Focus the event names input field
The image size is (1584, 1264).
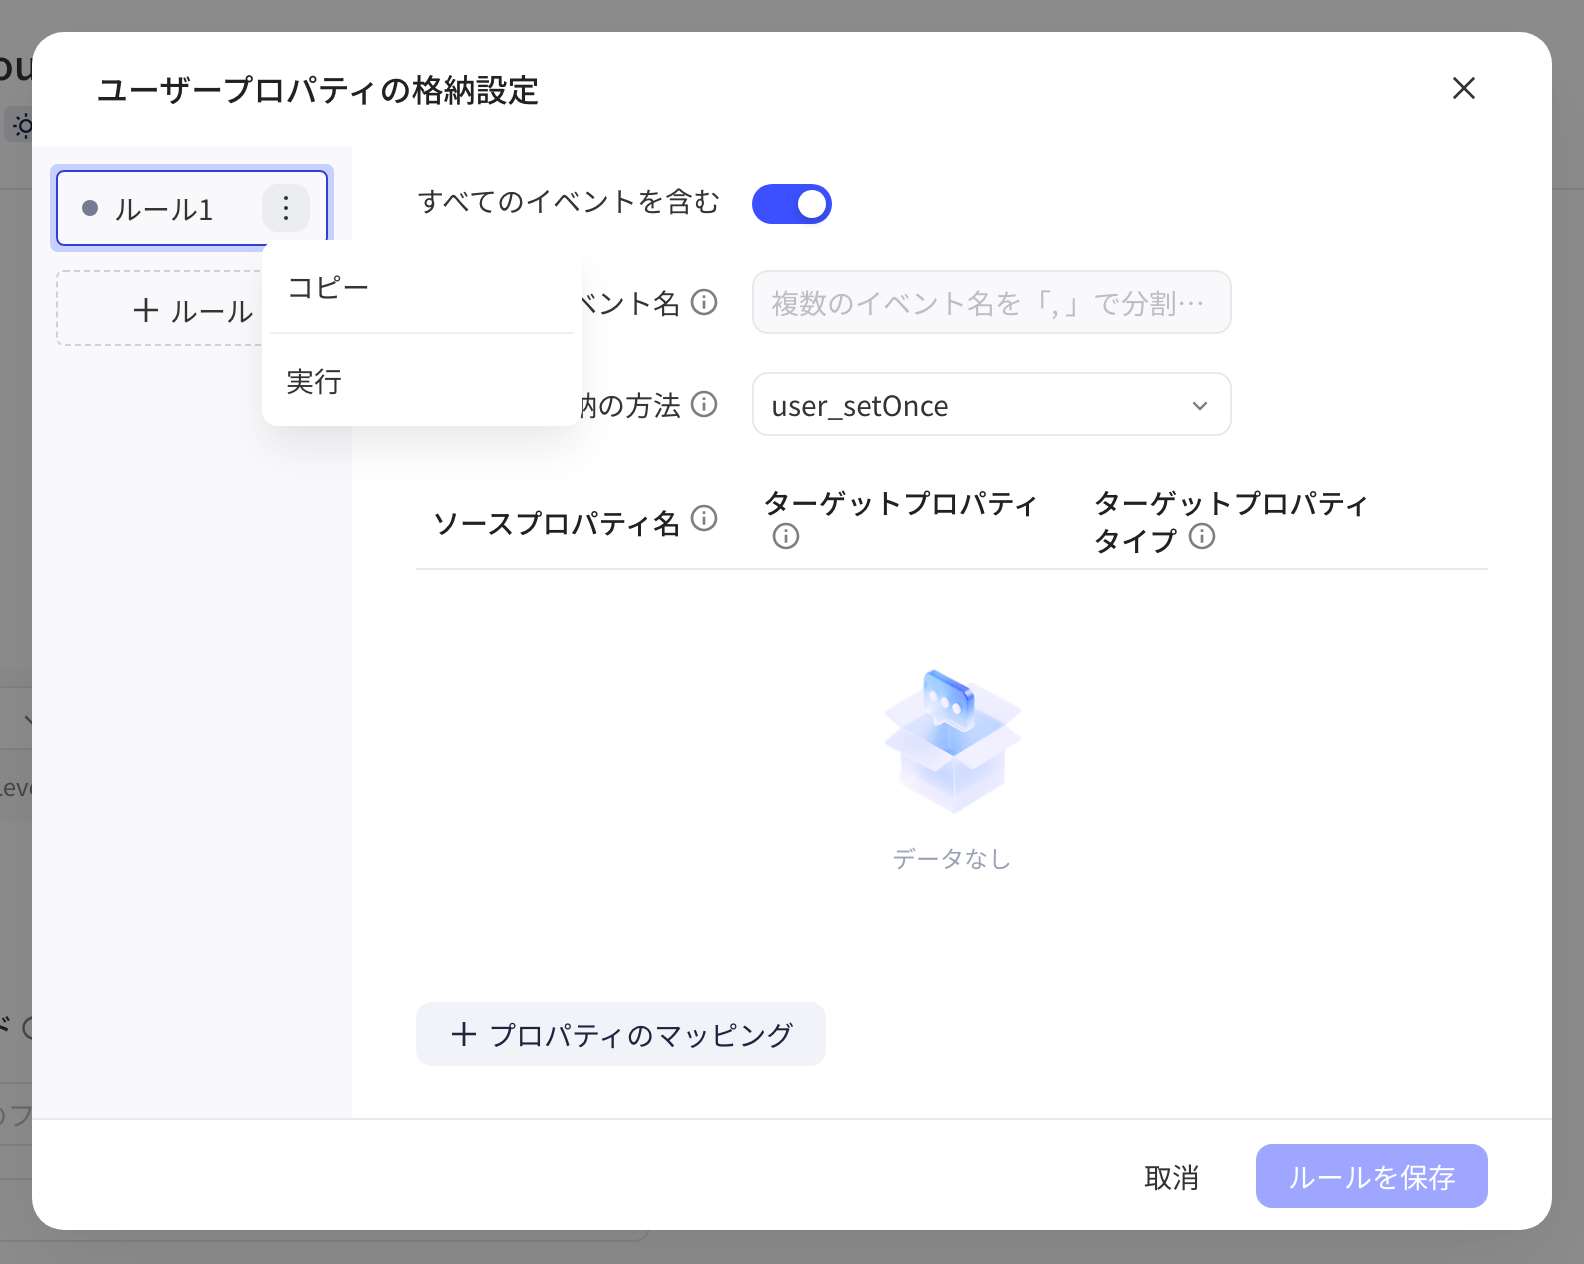[991, 302]
